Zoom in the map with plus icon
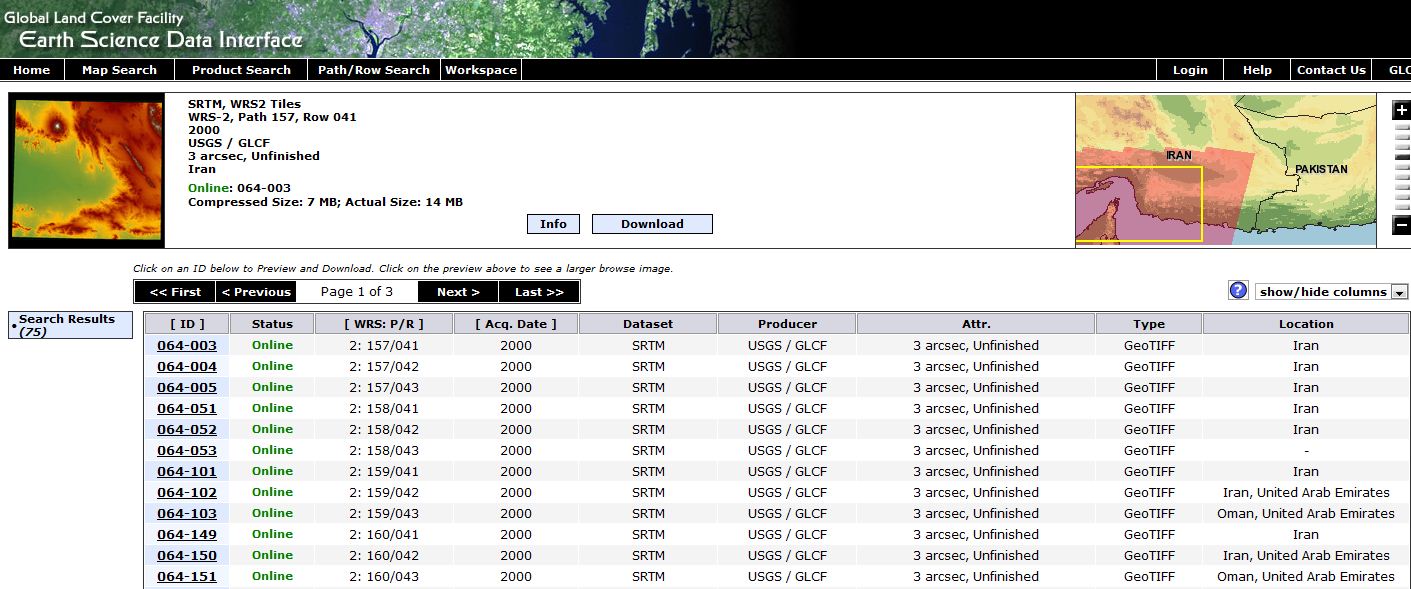Viewport: 1411px width, 589px height. click(1401, 111)
